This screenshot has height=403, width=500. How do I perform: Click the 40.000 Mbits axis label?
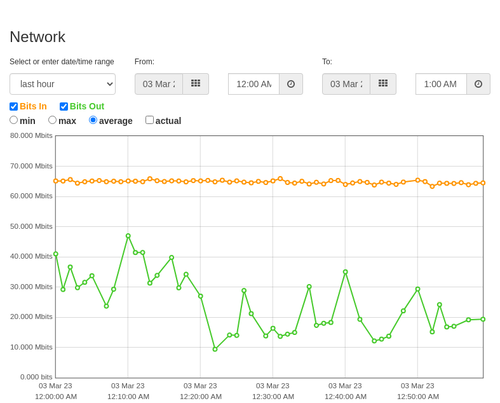coord(31,256)
